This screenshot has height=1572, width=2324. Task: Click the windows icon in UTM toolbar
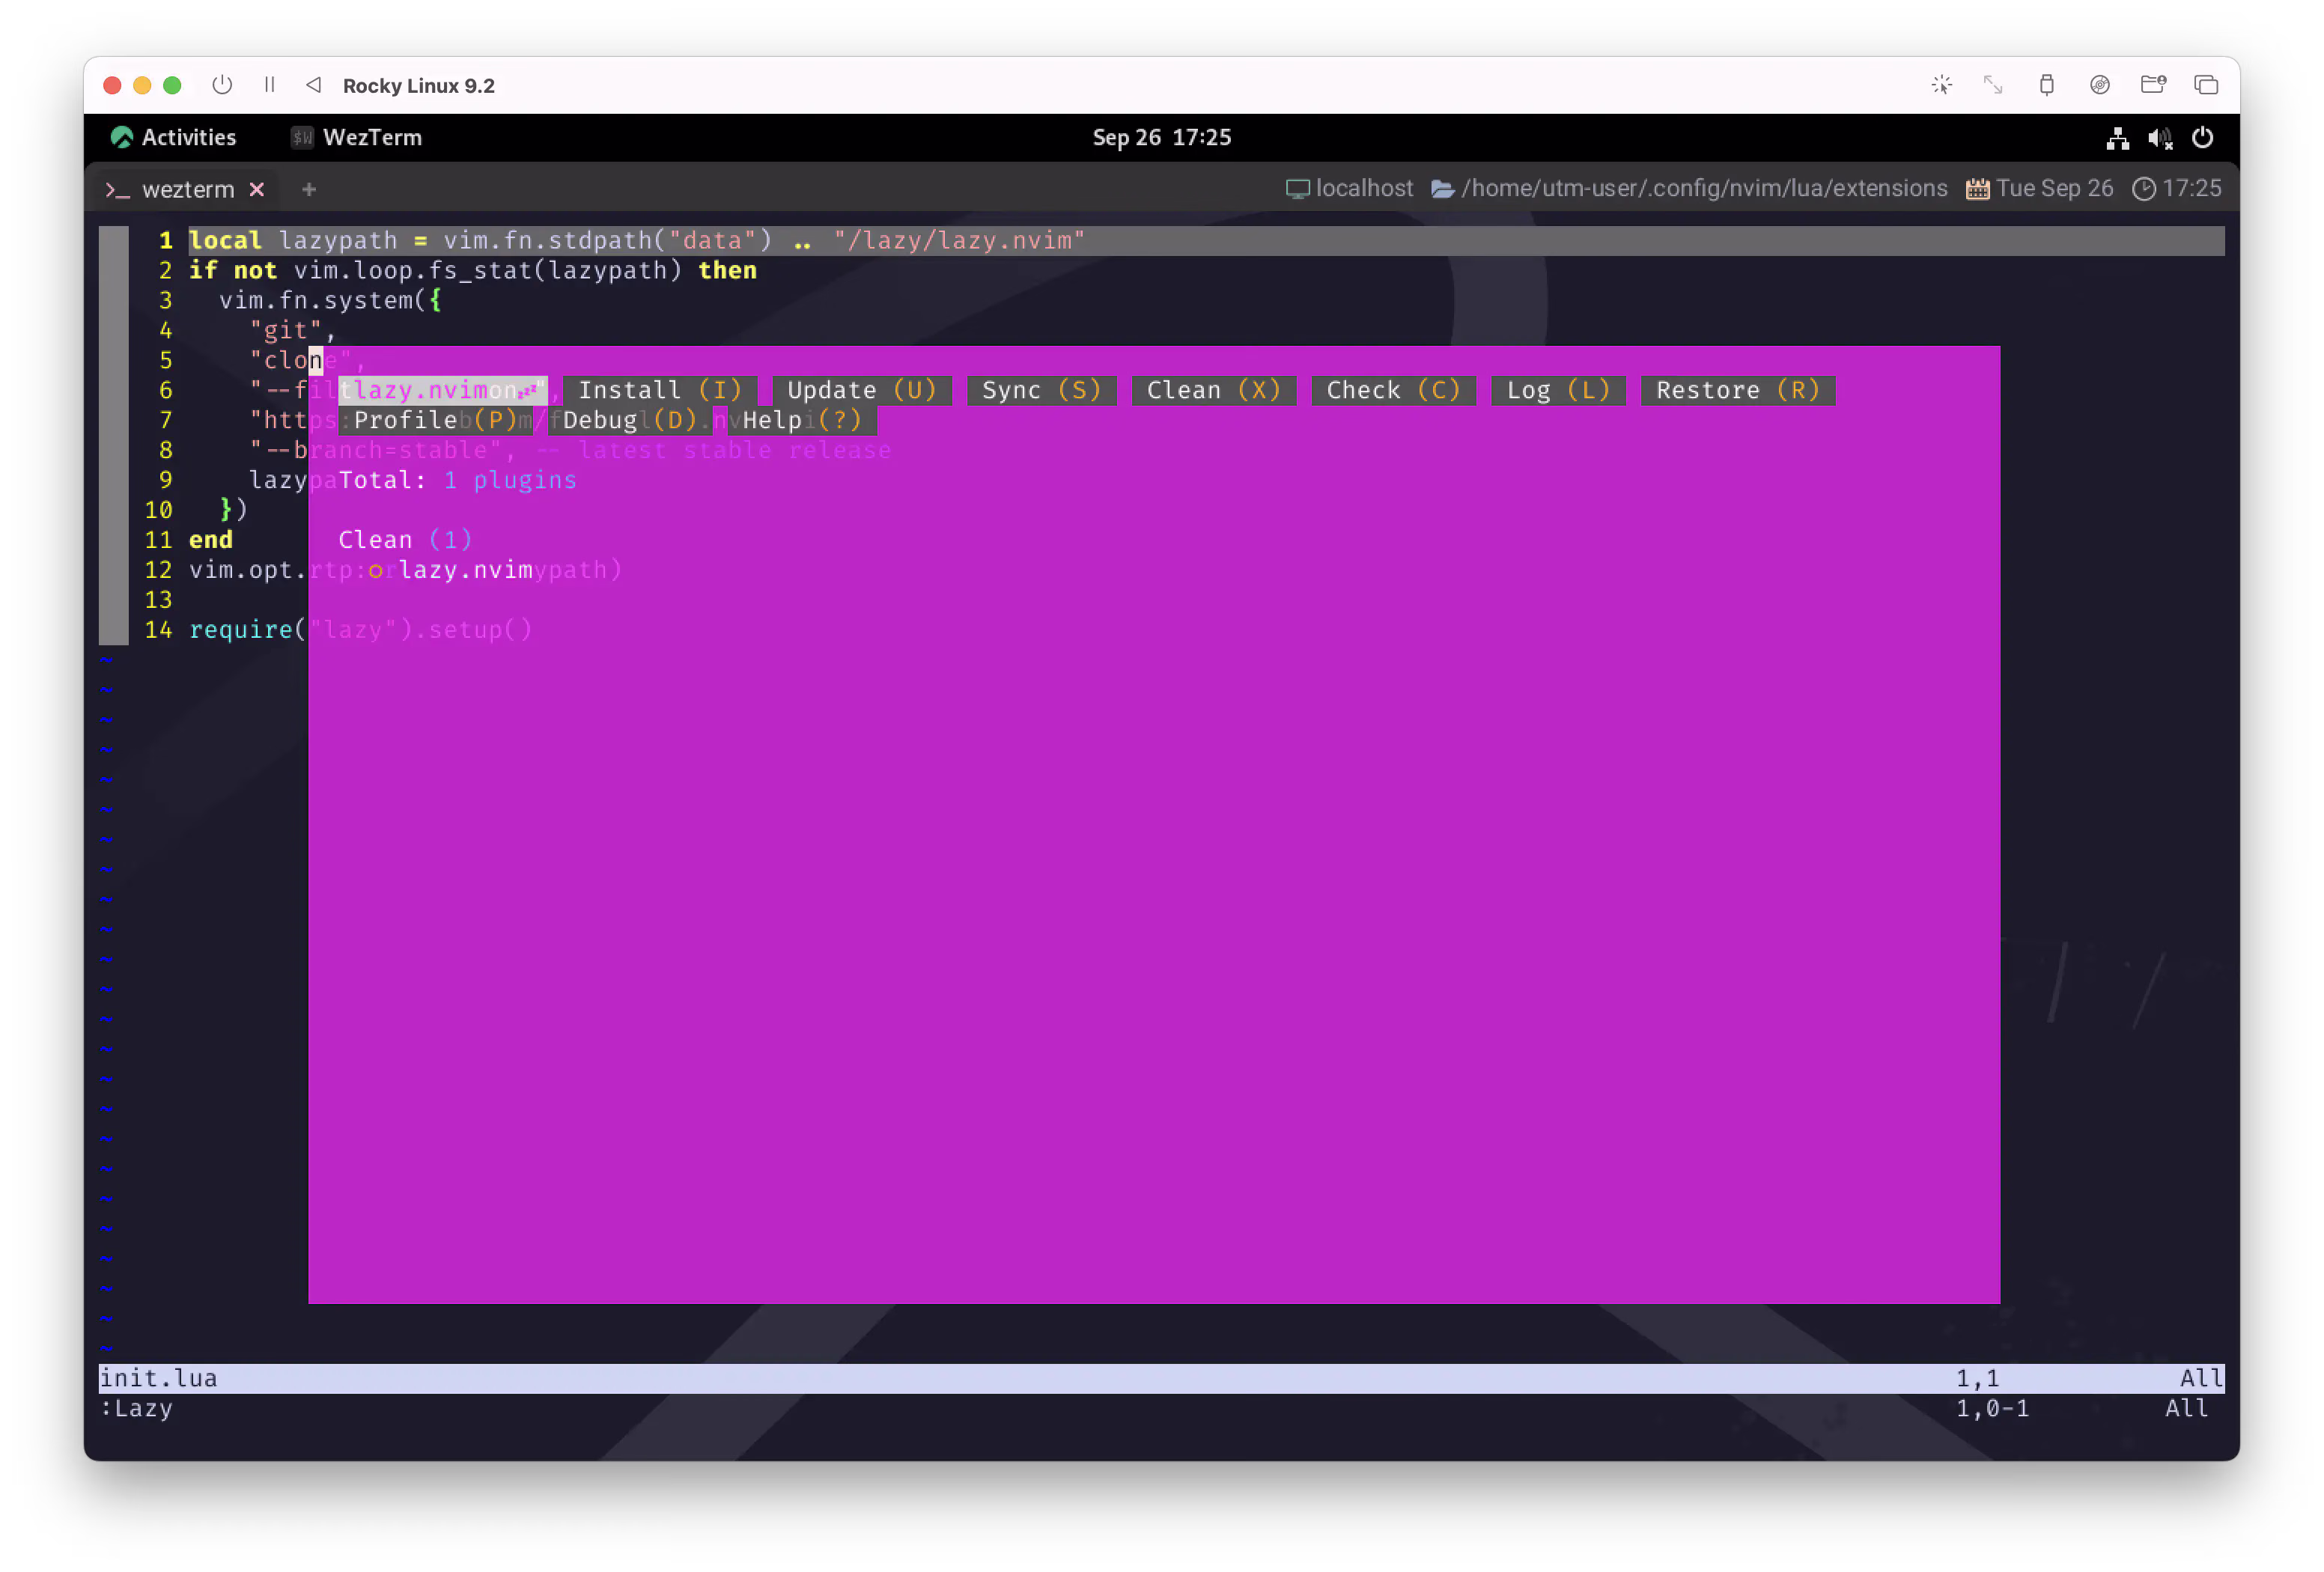click(2206, 85)
